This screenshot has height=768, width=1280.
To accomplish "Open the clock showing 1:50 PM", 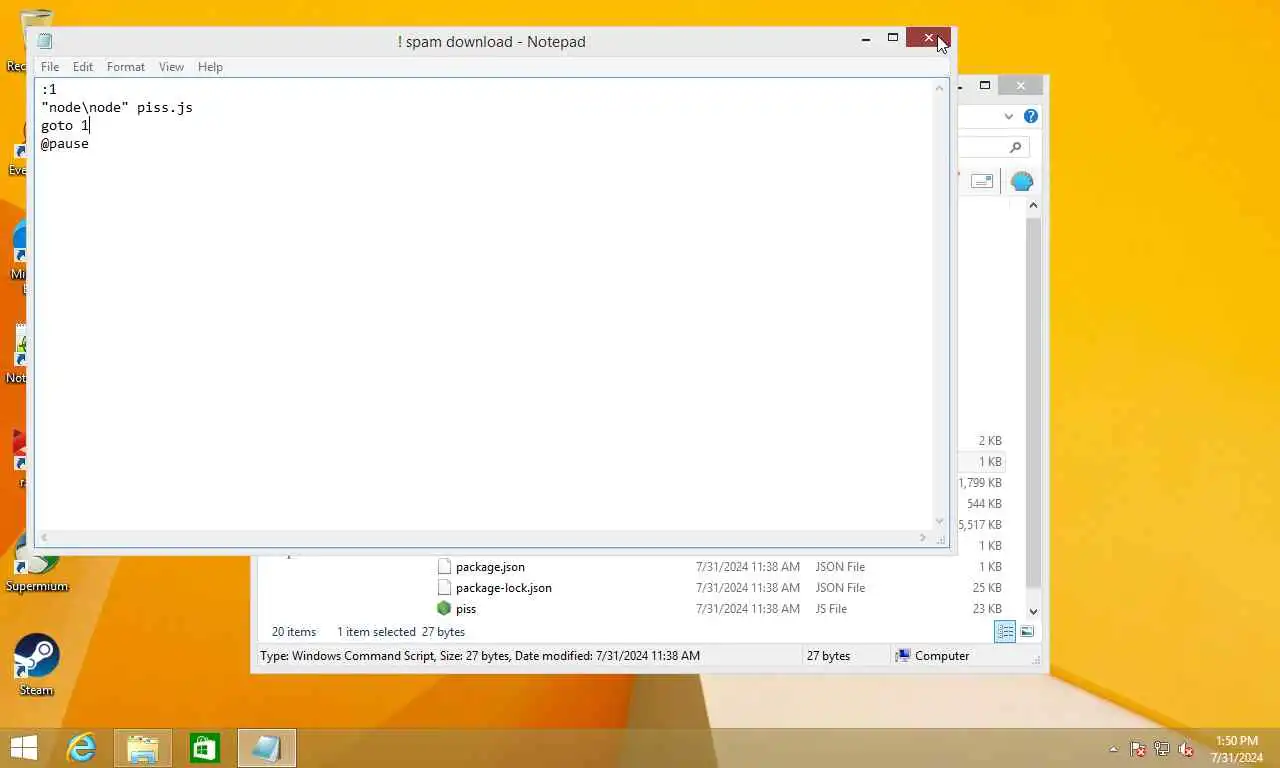I will (1237, 749).
